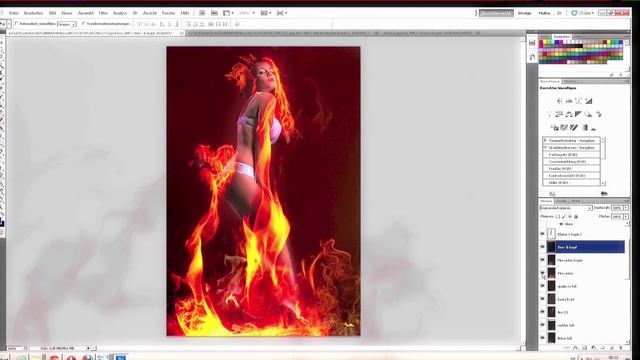The height and width of the screenshot is (360, 640).
Task: Add a Curves adjustment layer
Action: click(x=579, y=101)
